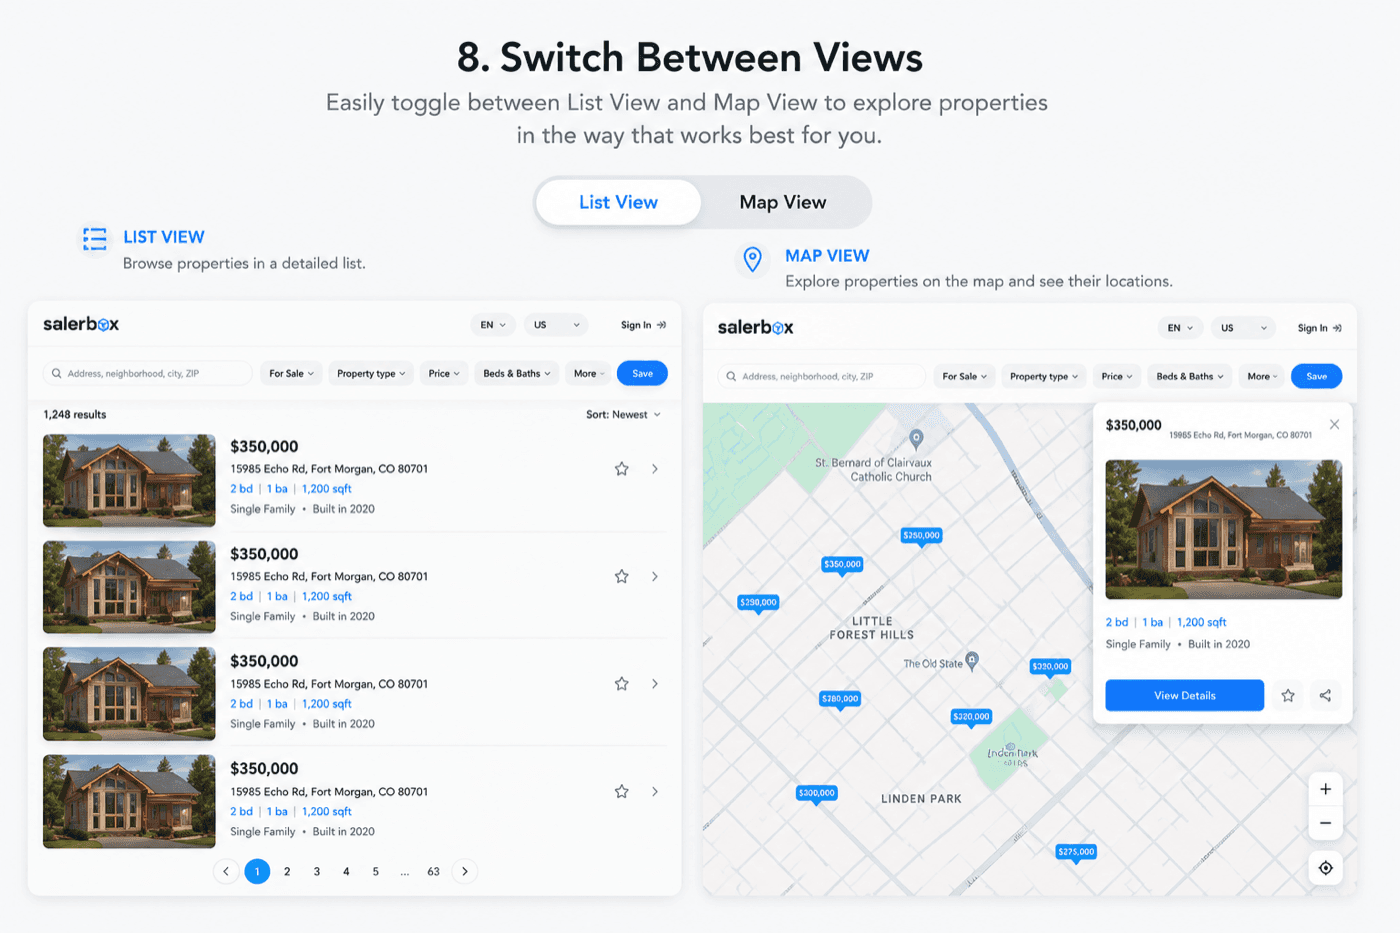
Task: Click the Save button in list view
Action: coord(642,373)
